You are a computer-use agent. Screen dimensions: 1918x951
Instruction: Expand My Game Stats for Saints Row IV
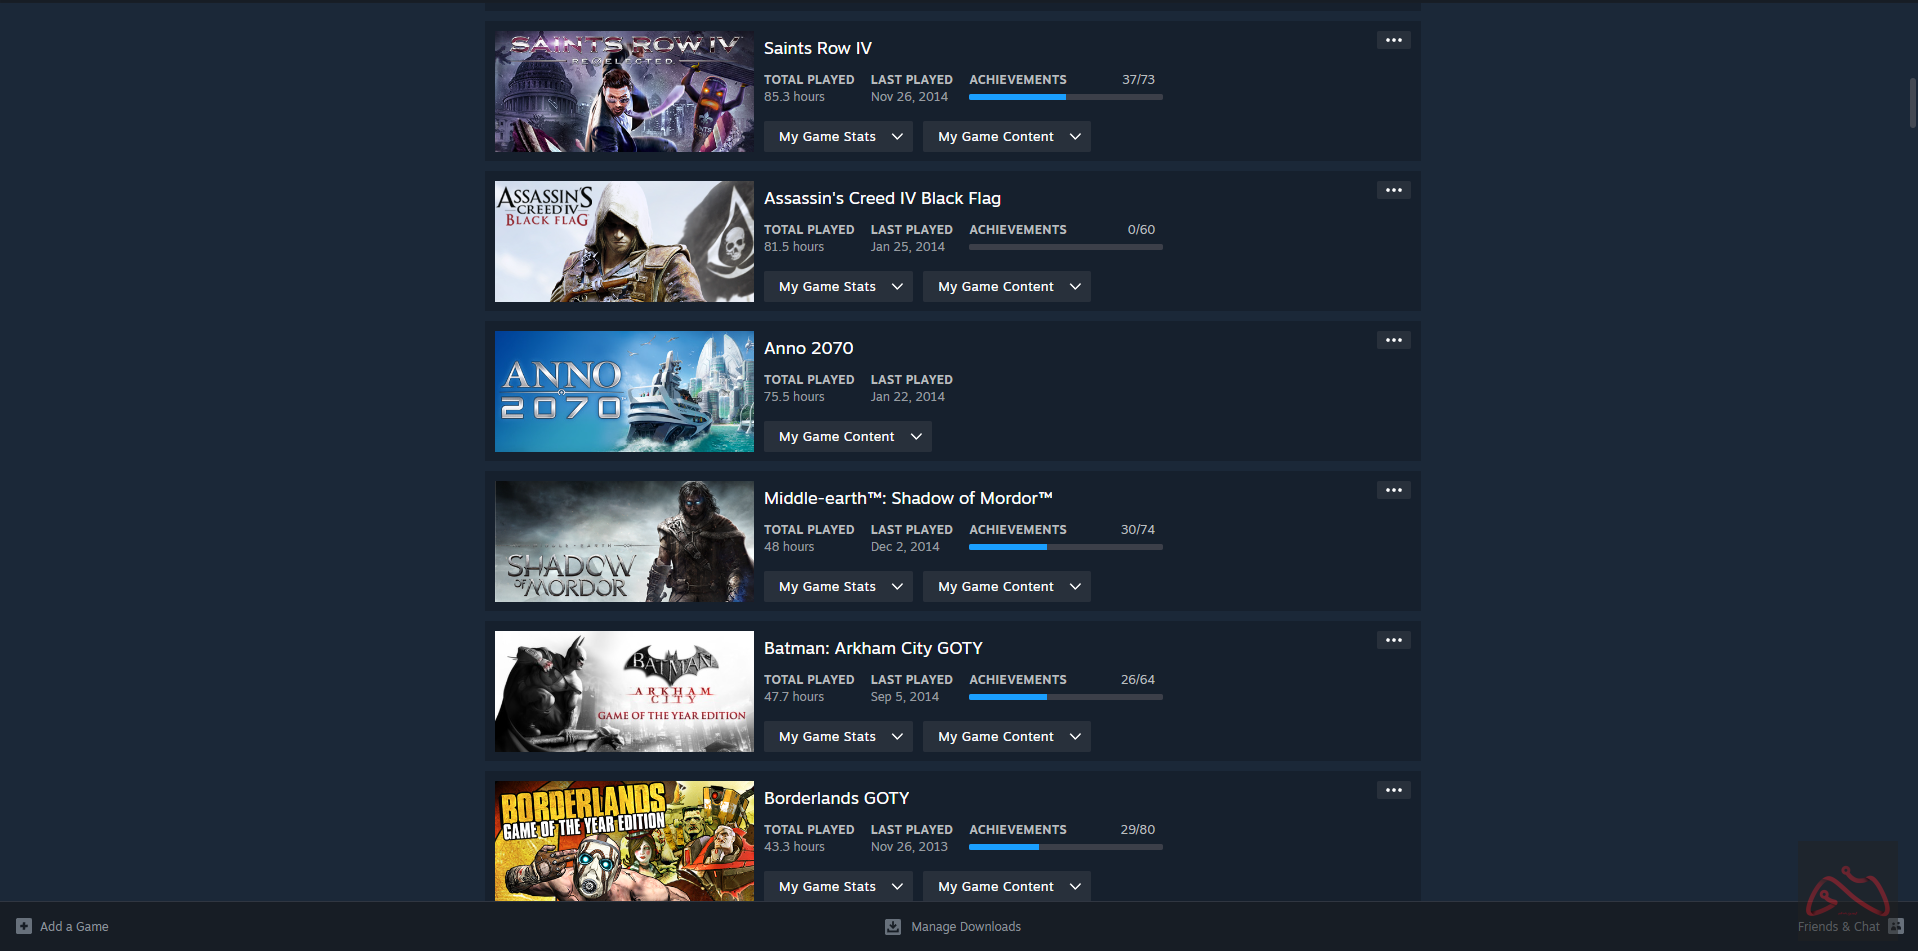838,137
